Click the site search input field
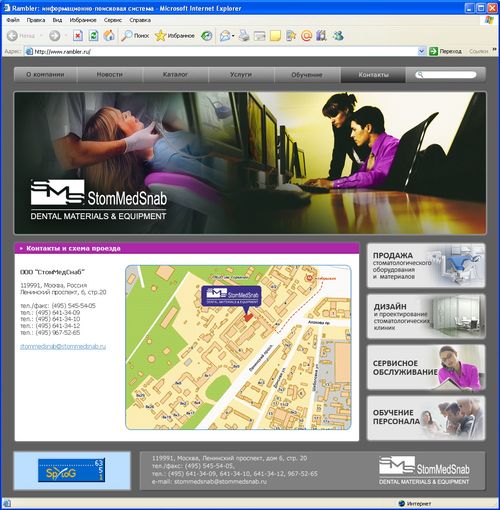This screenshot has height=510, width=500. [x=446, y=75]
